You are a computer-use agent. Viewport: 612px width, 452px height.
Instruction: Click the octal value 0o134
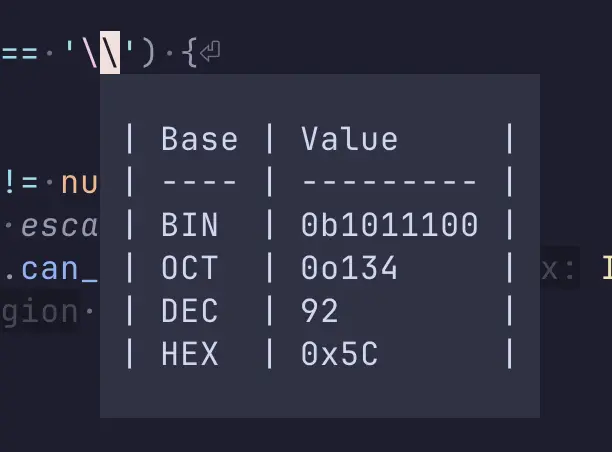[349, 268]
